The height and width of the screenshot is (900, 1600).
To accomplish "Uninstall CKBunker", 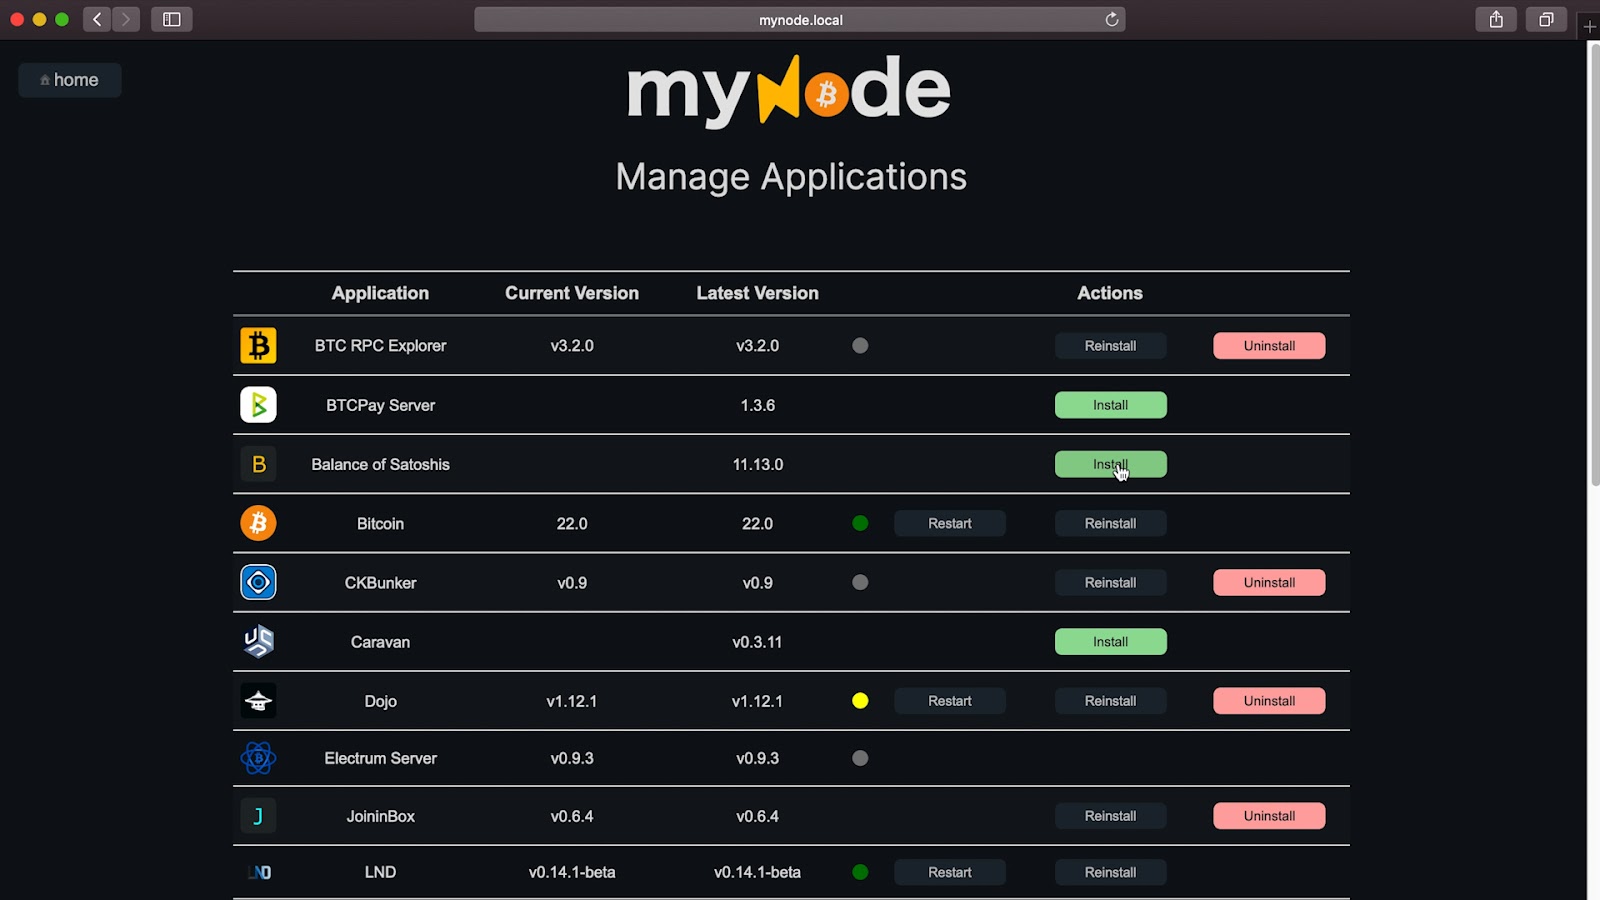I will pyautogui.click(x=1269, y=582).
